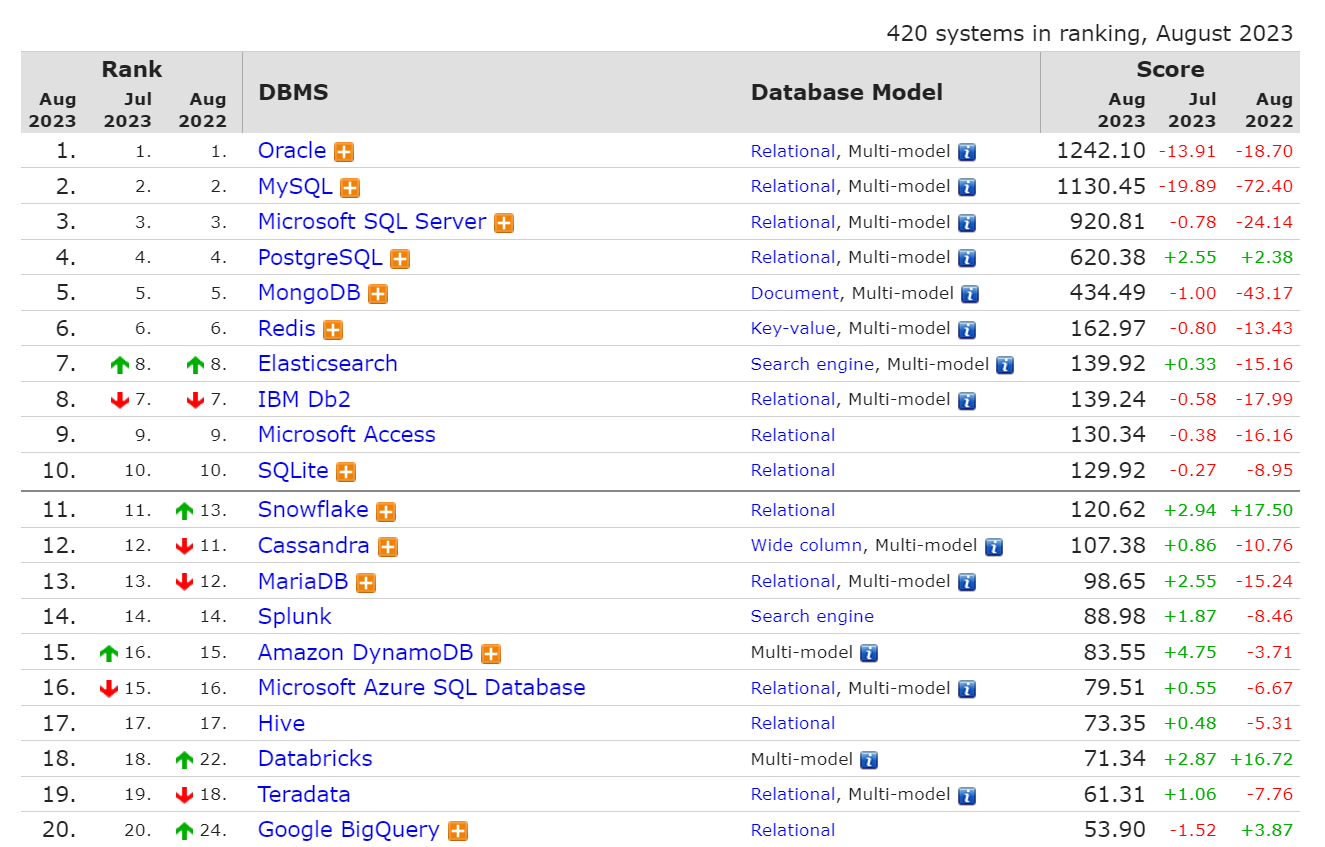Click the info icon in MongoDB row
The height and width of the screenshot is (847, 1325).
pyautogui.click(x=970, y=294)
